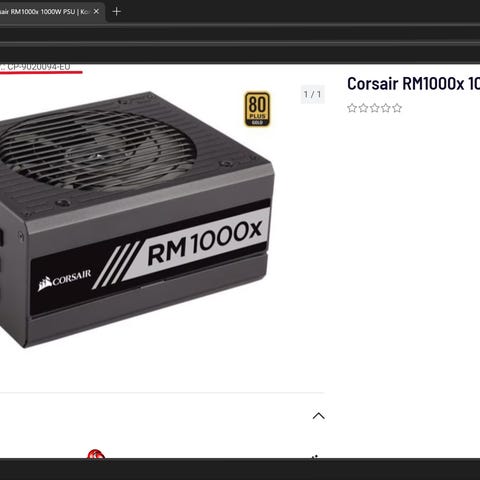480x480 pixels.
Task: Click the 80 Plus Gold badge icon
Action: [x=257, y=109]
